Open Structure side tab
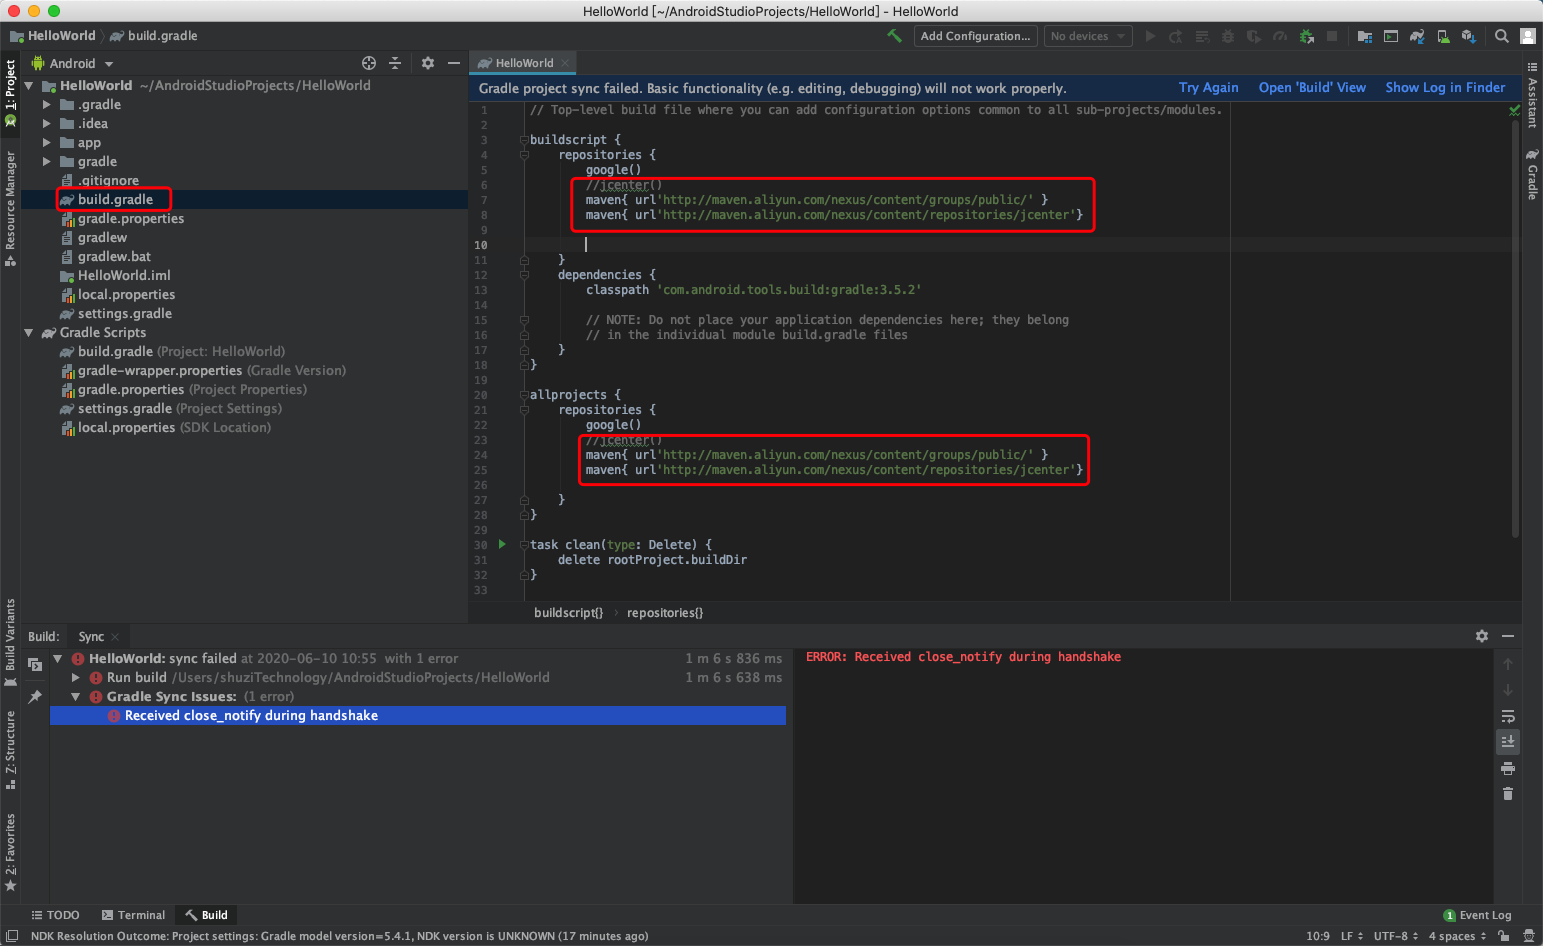1543x946 pixels. click(11, 750)
